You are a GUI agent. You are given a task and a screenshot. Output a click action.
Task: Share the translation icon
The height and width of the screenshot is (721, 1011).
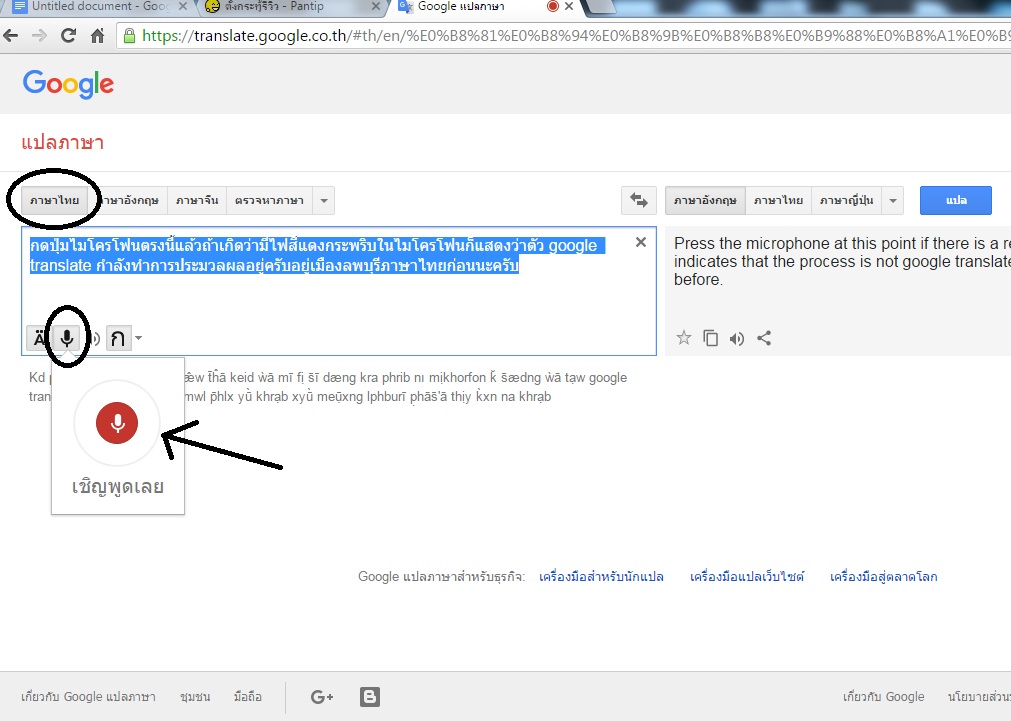point(764,338)
